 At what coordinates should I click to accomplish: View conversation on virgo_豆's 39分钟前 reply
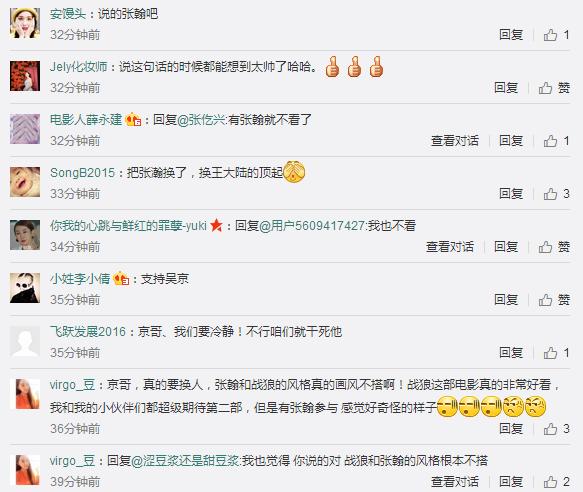pyautogui.click(x=455, y=482)
